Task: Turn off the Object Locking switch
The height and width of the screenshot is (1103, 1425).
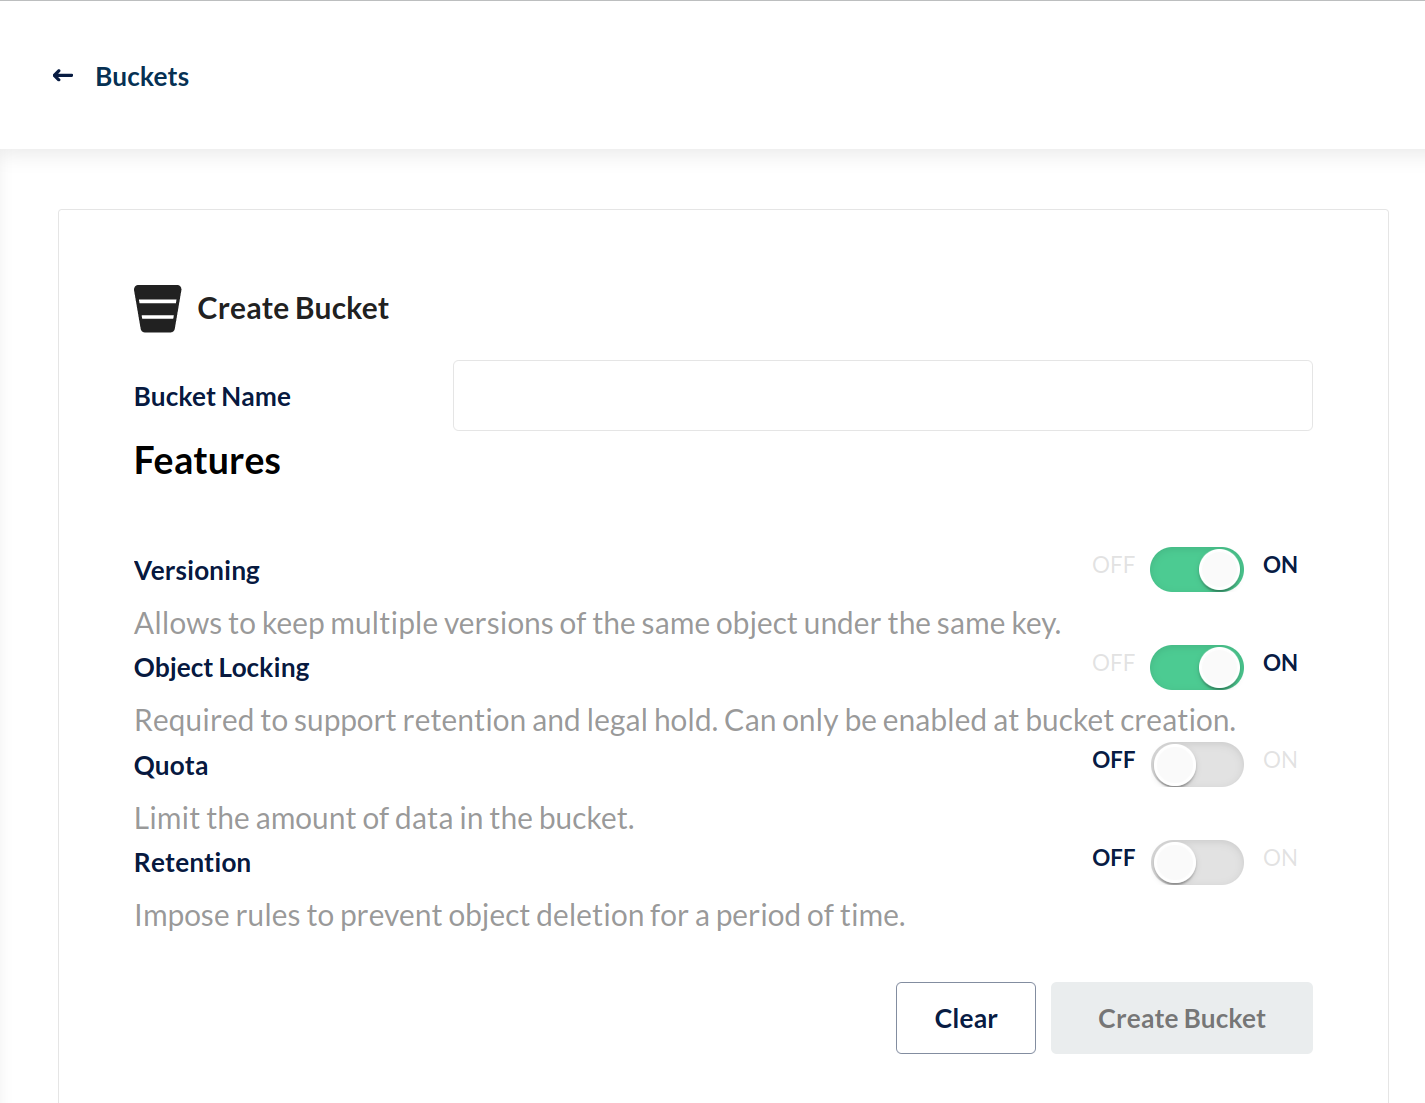Action: pyautogui.click(x=1196, y=667)
